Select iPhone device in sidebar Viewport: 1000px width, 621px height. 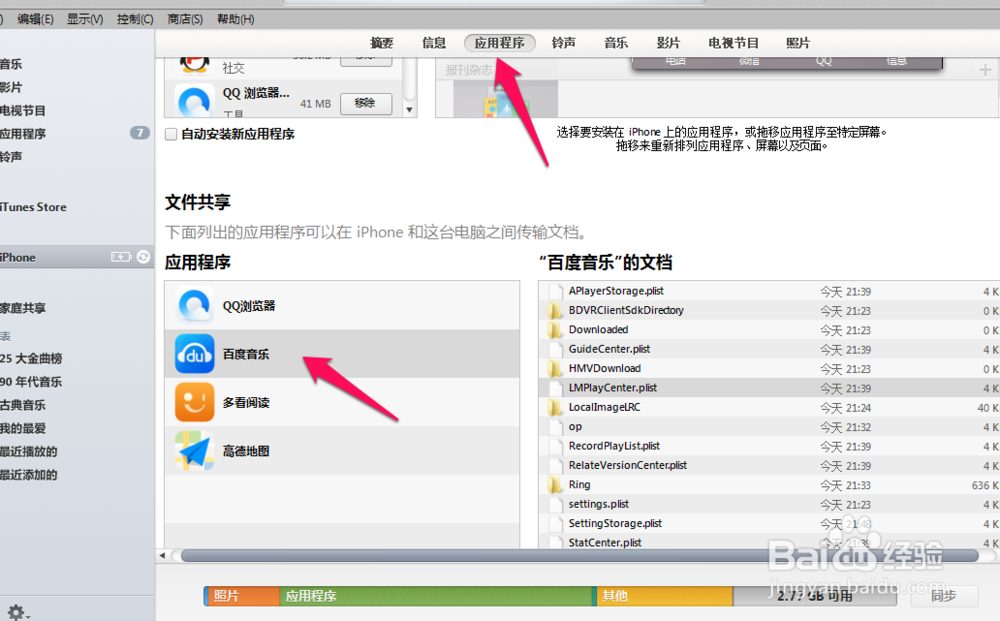click(x=77, y=257)
